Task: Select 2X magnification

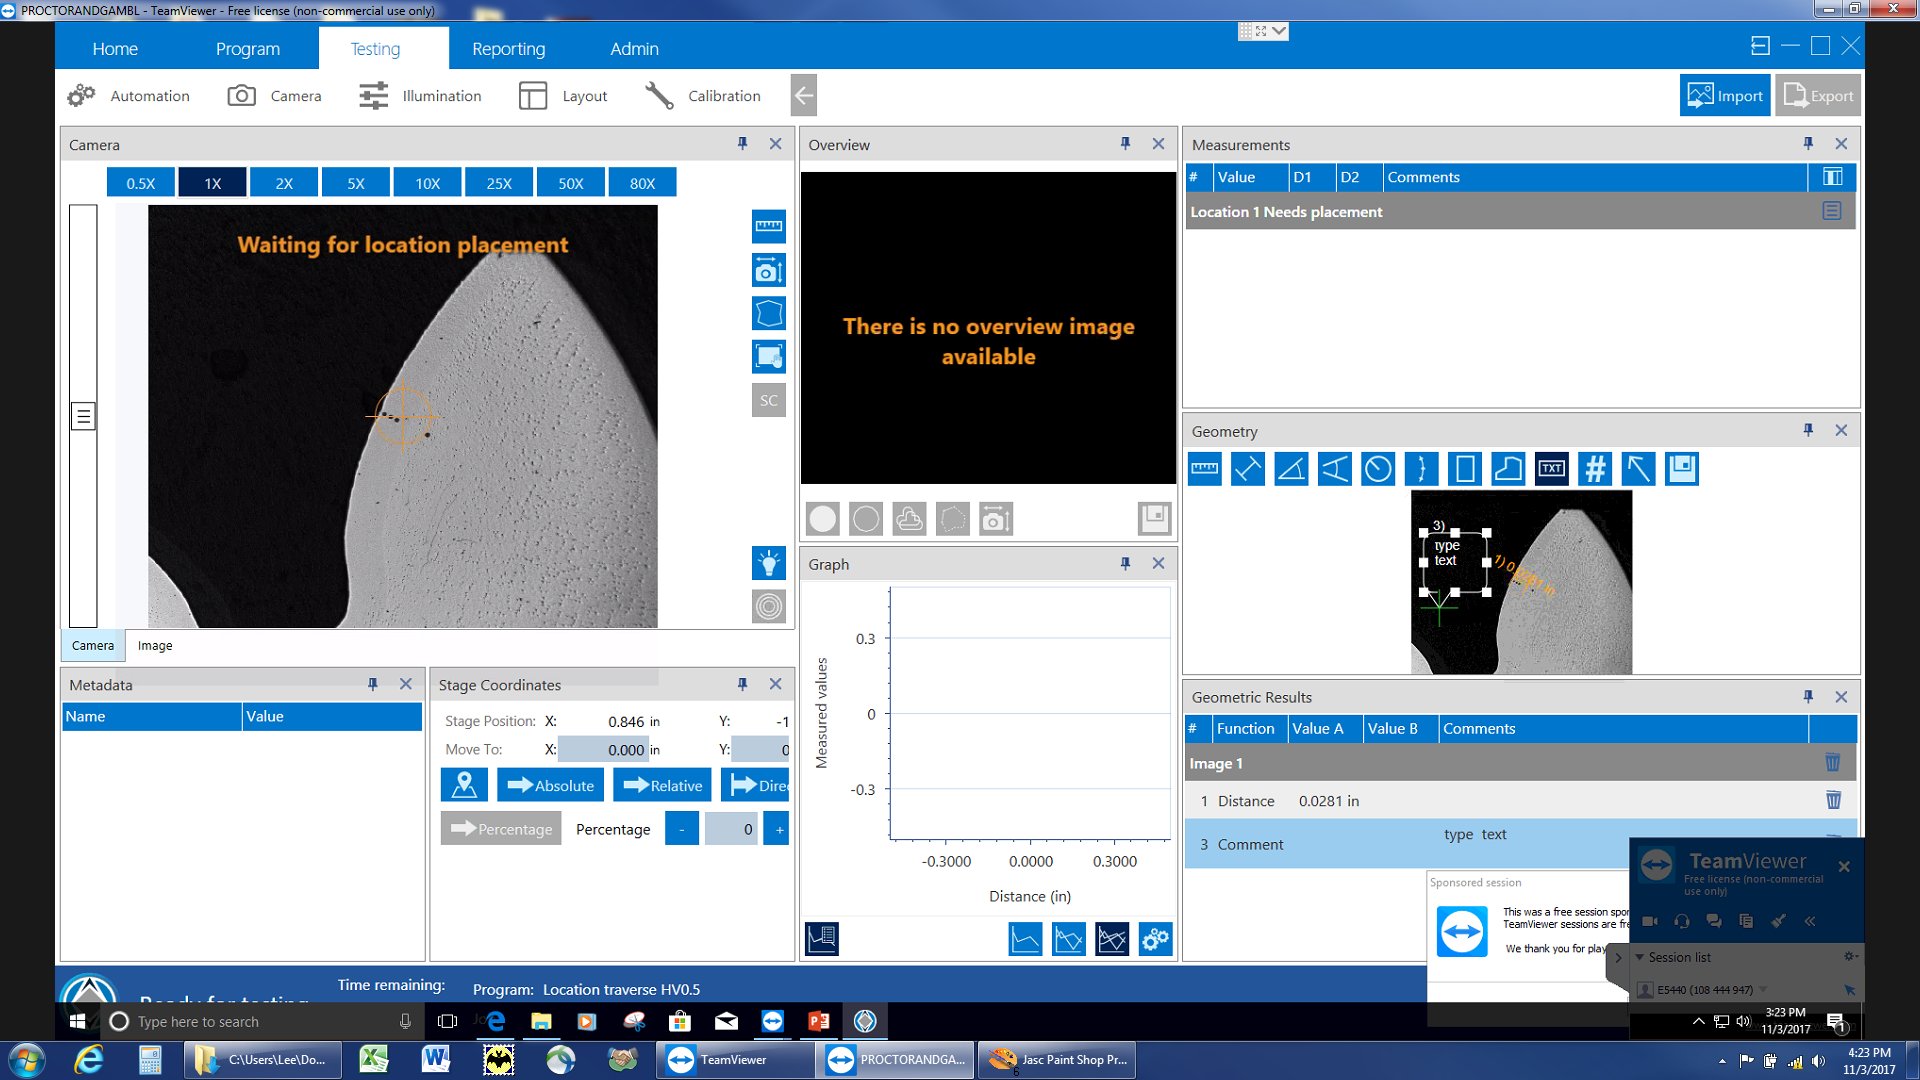Action: (x=284, y=183)
